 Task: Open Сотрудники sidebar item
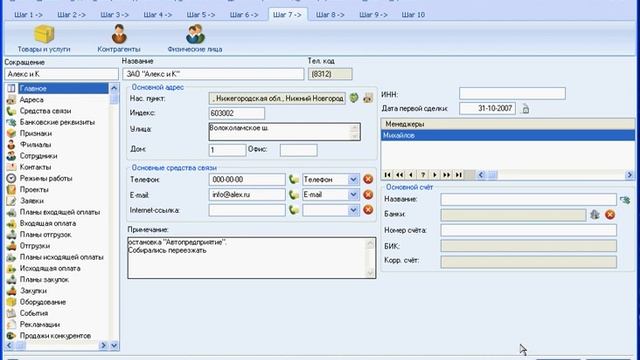pyautogui.click(x=38, y=156)
